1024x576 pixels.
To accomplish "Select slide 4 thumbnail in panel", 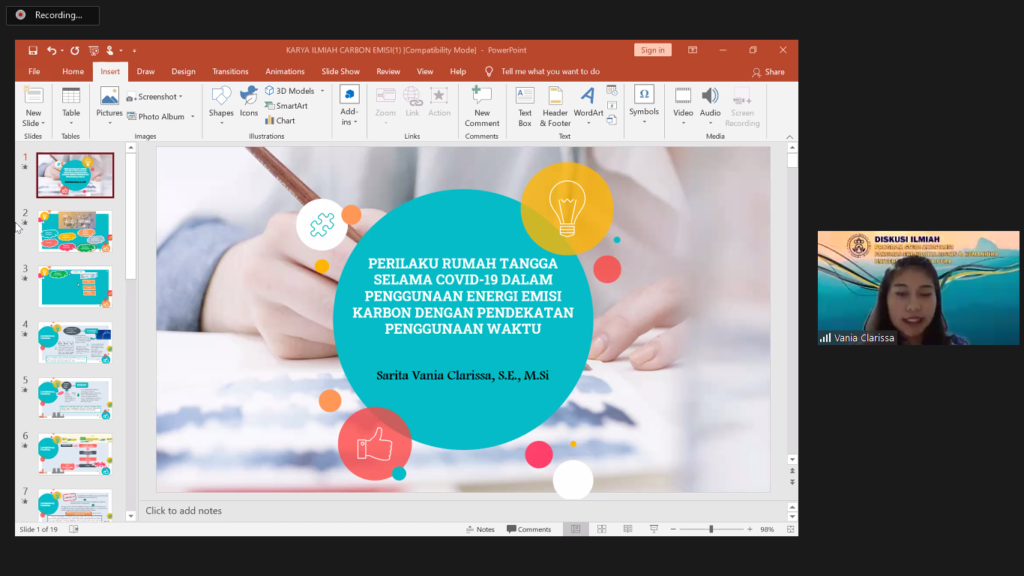I will point(75,343).
